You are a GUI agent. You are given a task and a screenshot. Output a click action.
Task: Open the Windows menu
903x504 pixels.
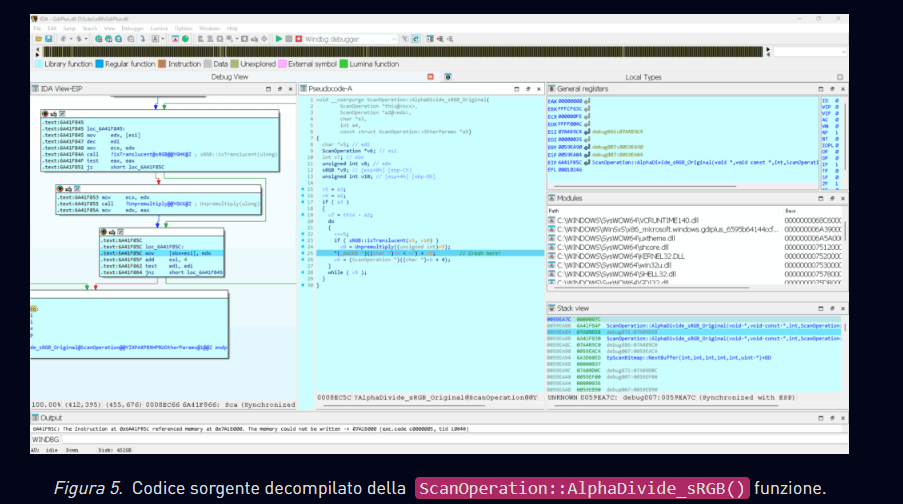(210, 28)
